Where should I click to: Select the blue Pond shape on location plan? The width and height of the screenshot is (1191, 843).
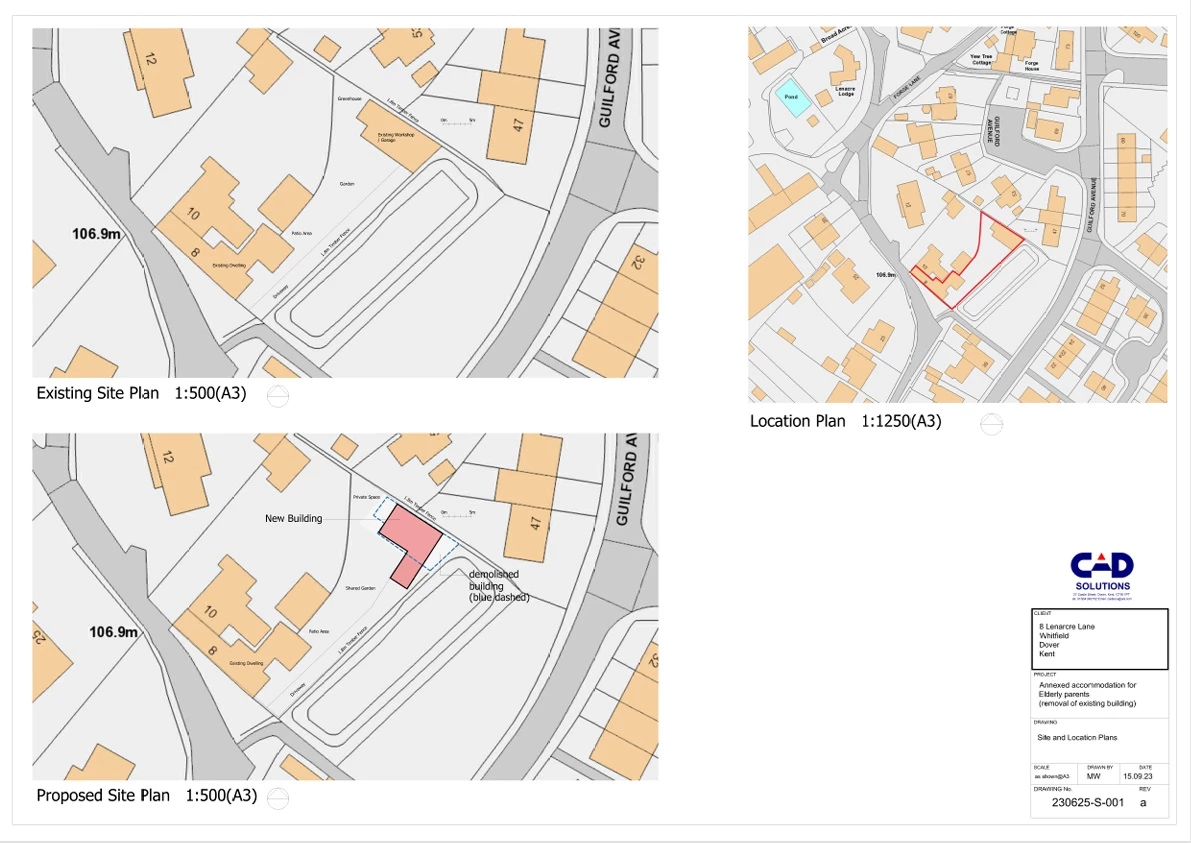791,98
